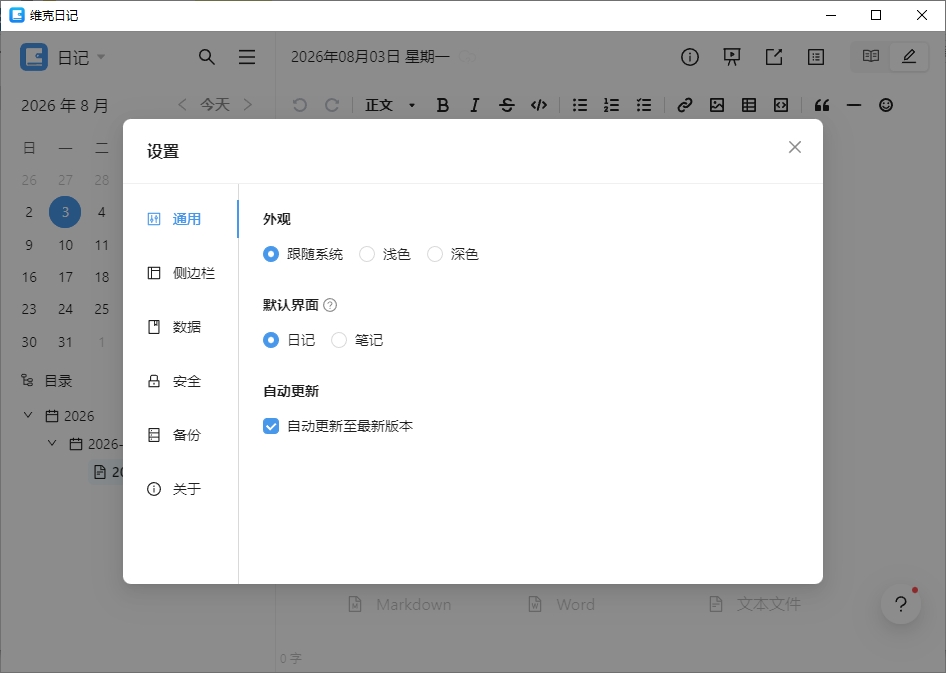
Task: Import from Word option
Action: [561, 604]
